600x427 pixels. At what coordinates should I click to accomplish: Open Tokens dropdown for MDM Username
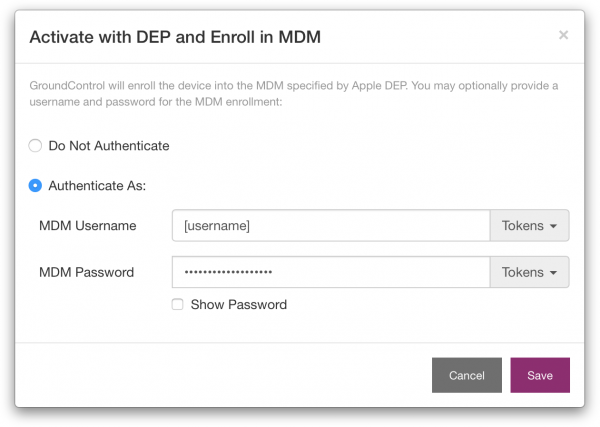pos(530,225)
